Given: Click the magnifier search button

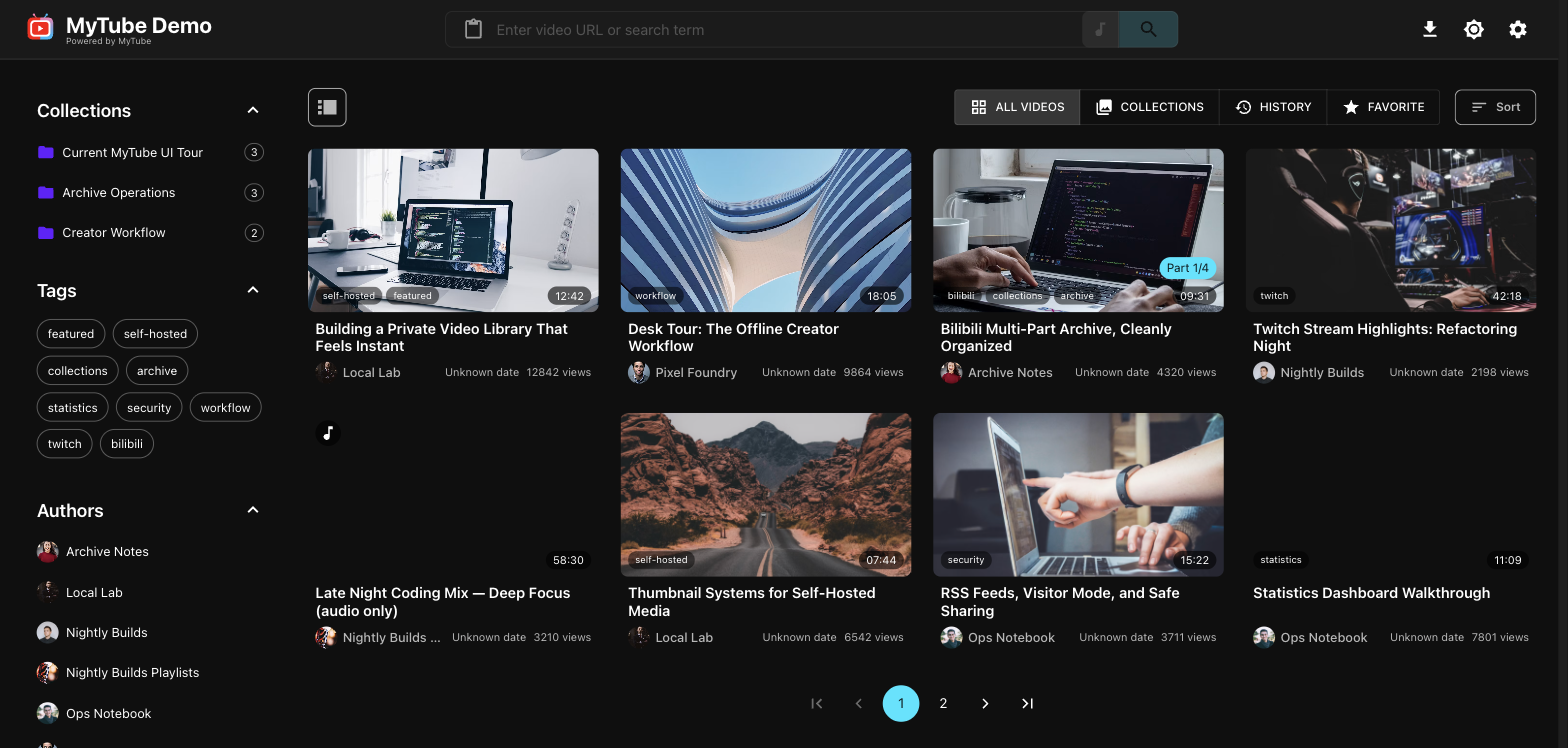Looking at the screenshot, I should [x=1148, y=30].
